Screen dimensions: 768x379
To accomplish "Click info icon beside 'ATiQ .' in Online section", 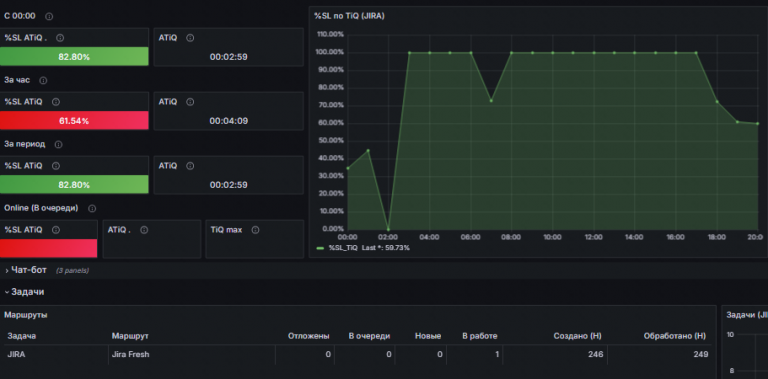I will (144, 230).
